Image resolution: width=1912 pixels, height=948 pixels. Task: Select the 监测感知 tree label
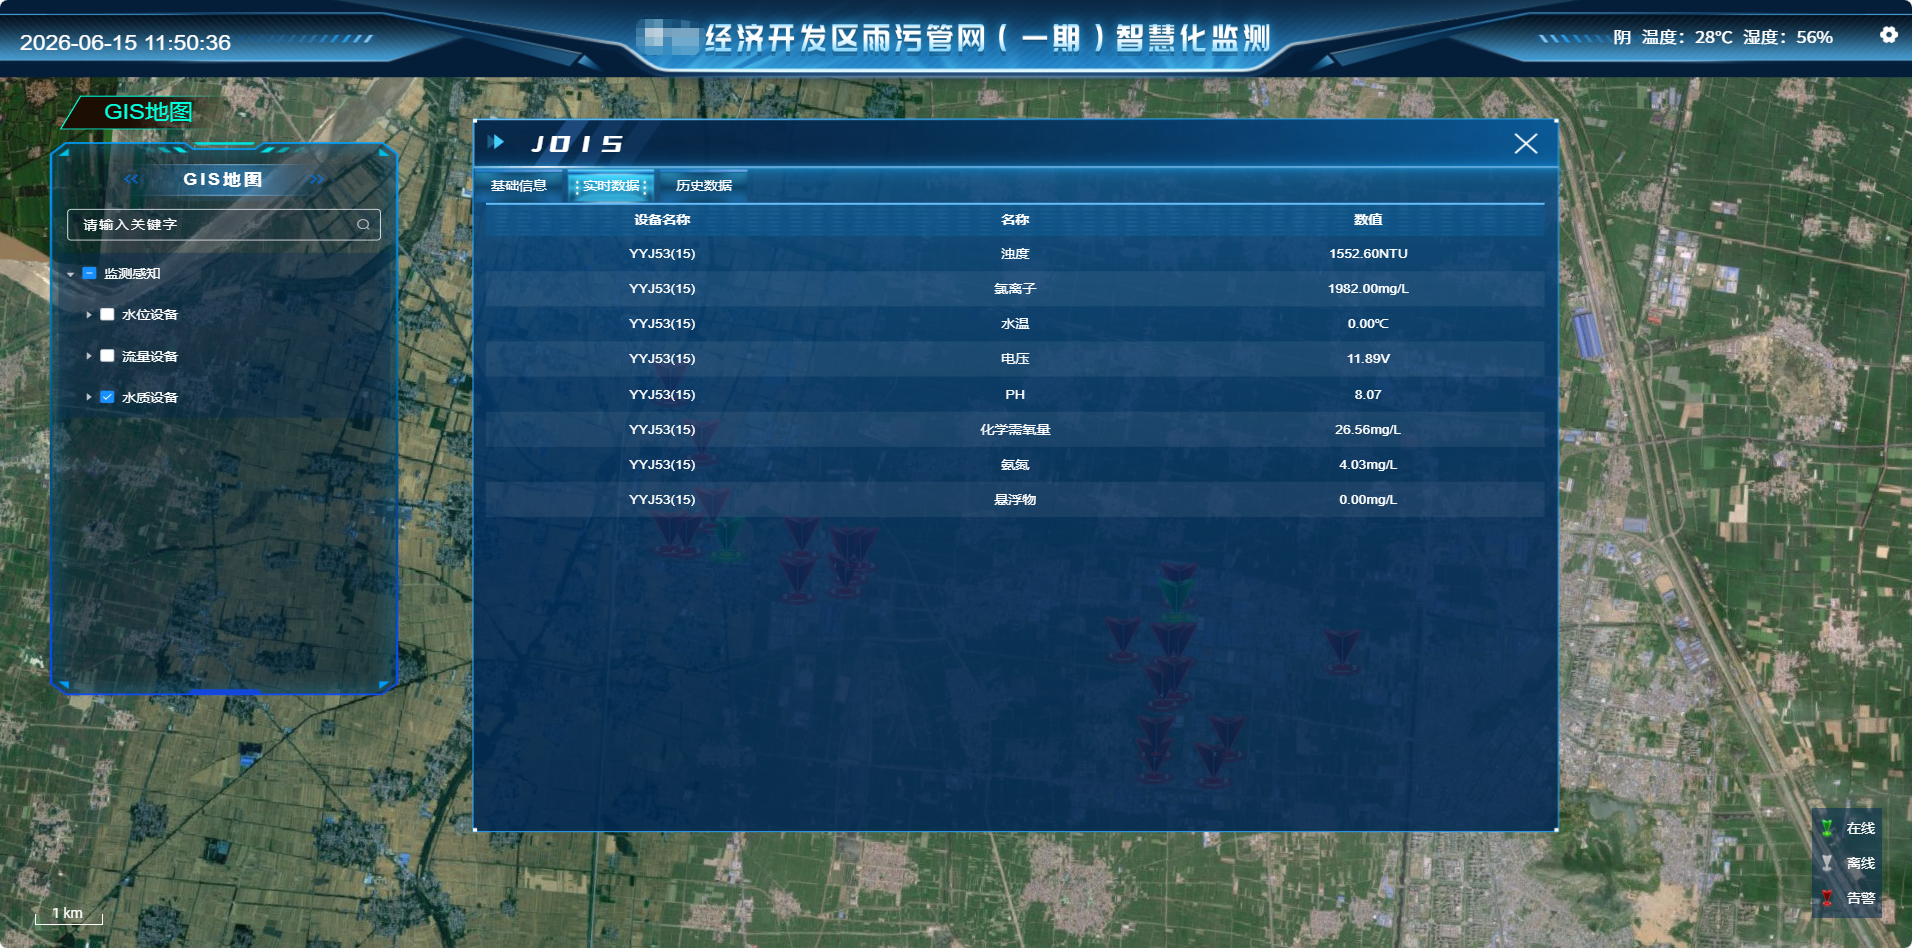[132, 273]
